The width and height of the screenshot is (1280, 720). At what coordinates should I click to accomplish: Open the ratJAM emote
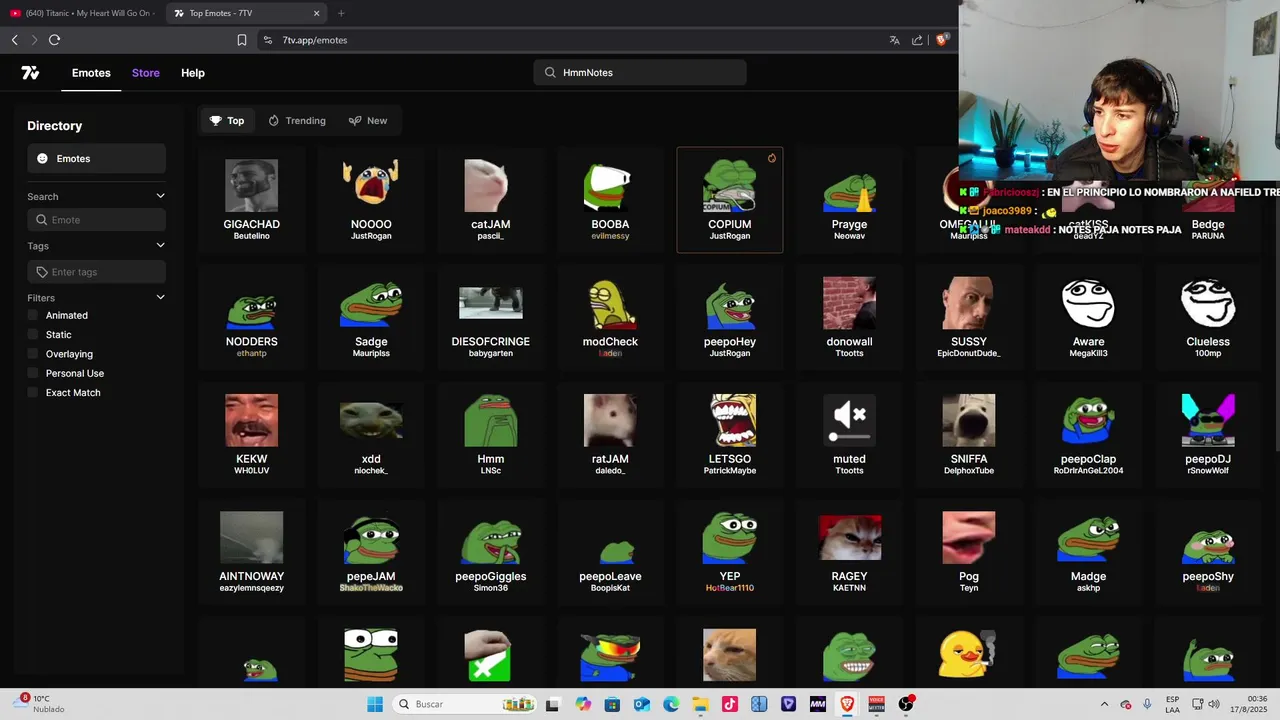(x=610, y=435)
